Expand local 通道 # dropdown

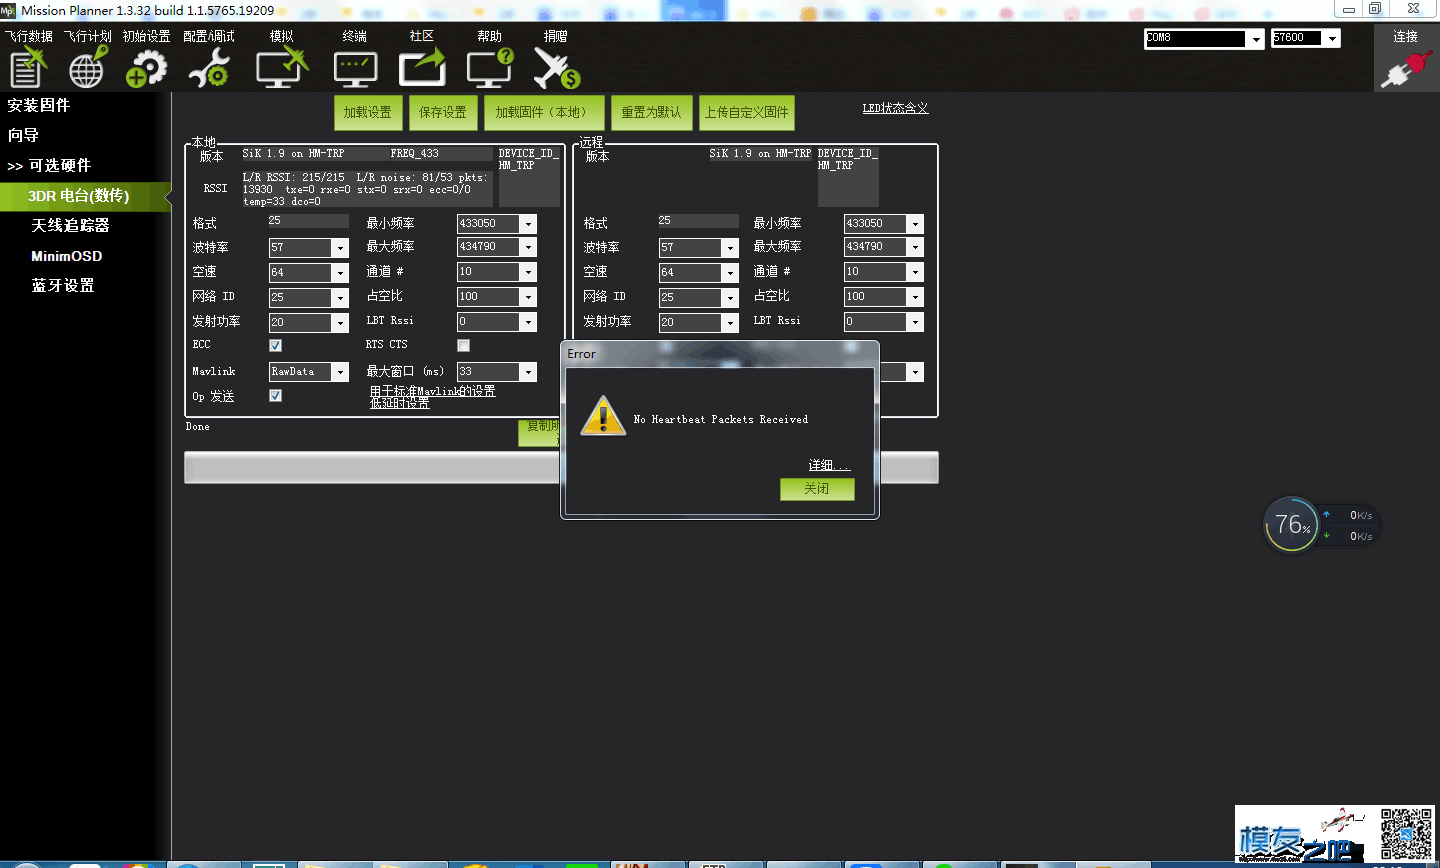click(x=528, y=272)
